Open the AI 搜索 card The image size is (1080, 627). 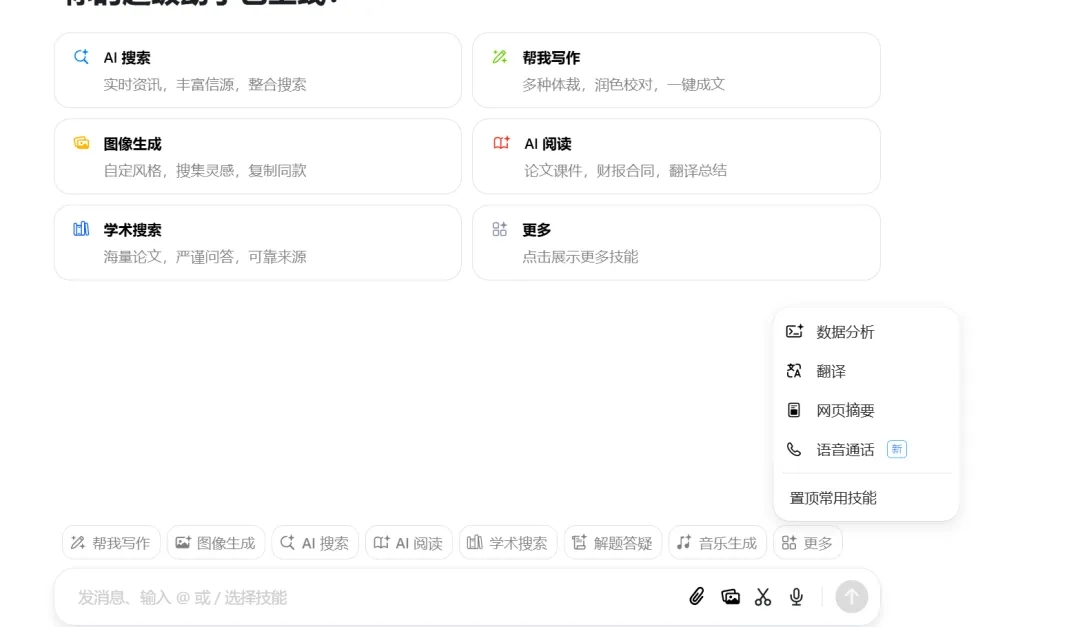[x=257, y=70]
